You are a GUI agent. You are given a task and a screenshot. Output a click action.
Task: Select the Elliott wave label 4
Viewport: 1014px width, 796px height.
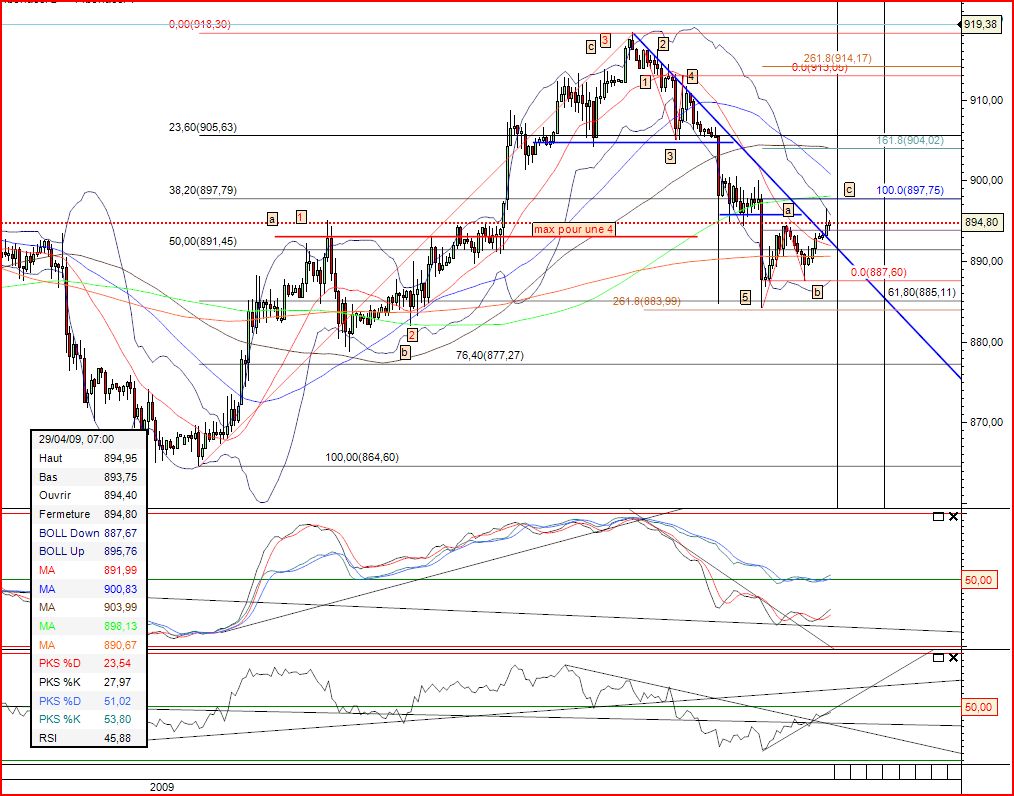click(692, 76)
